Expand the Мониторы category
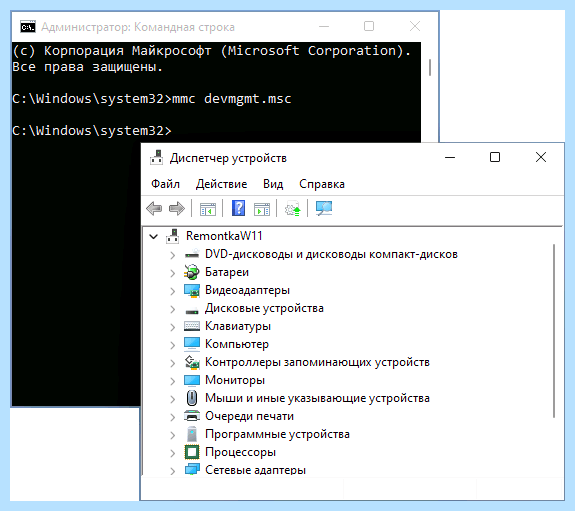 (x=172, y=381)
